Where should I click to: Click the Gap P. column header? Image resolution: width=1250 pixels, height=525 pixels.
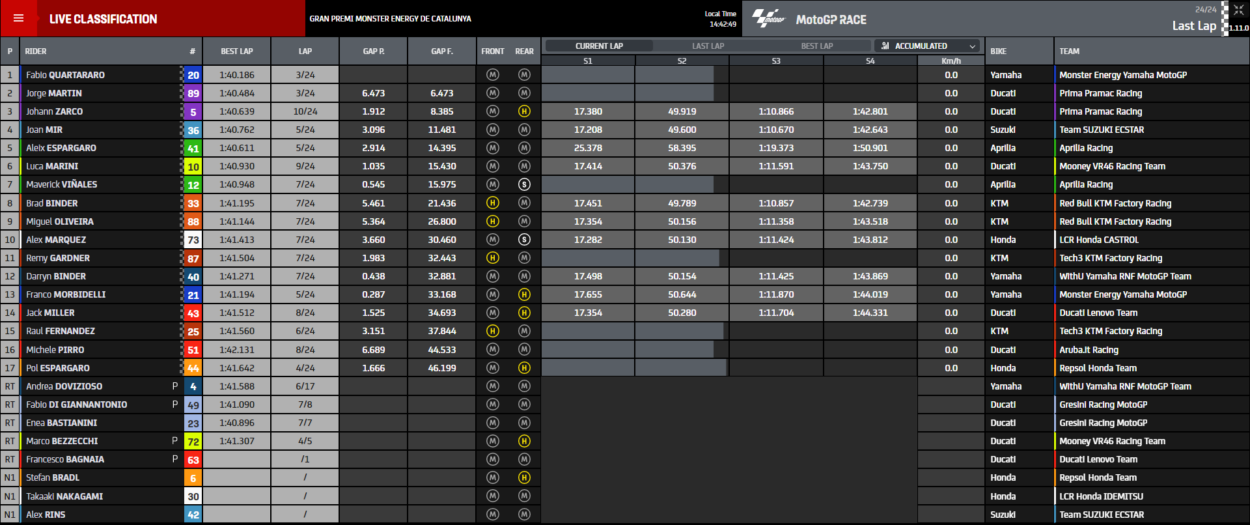(x=372, y=50)
